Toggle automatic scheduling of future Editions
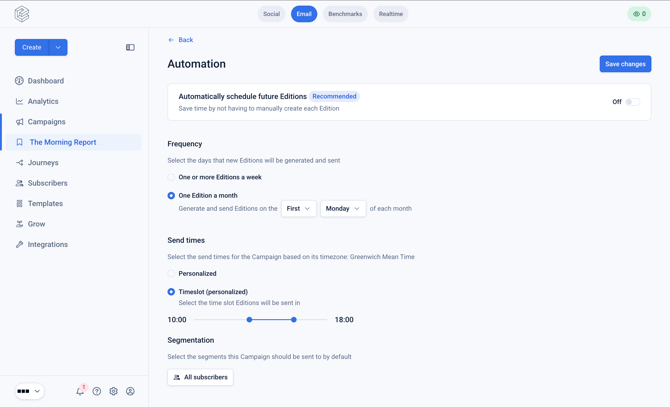The height and width of the screenshot is (407, 670). pyautogui.click(x=633, y=102)
